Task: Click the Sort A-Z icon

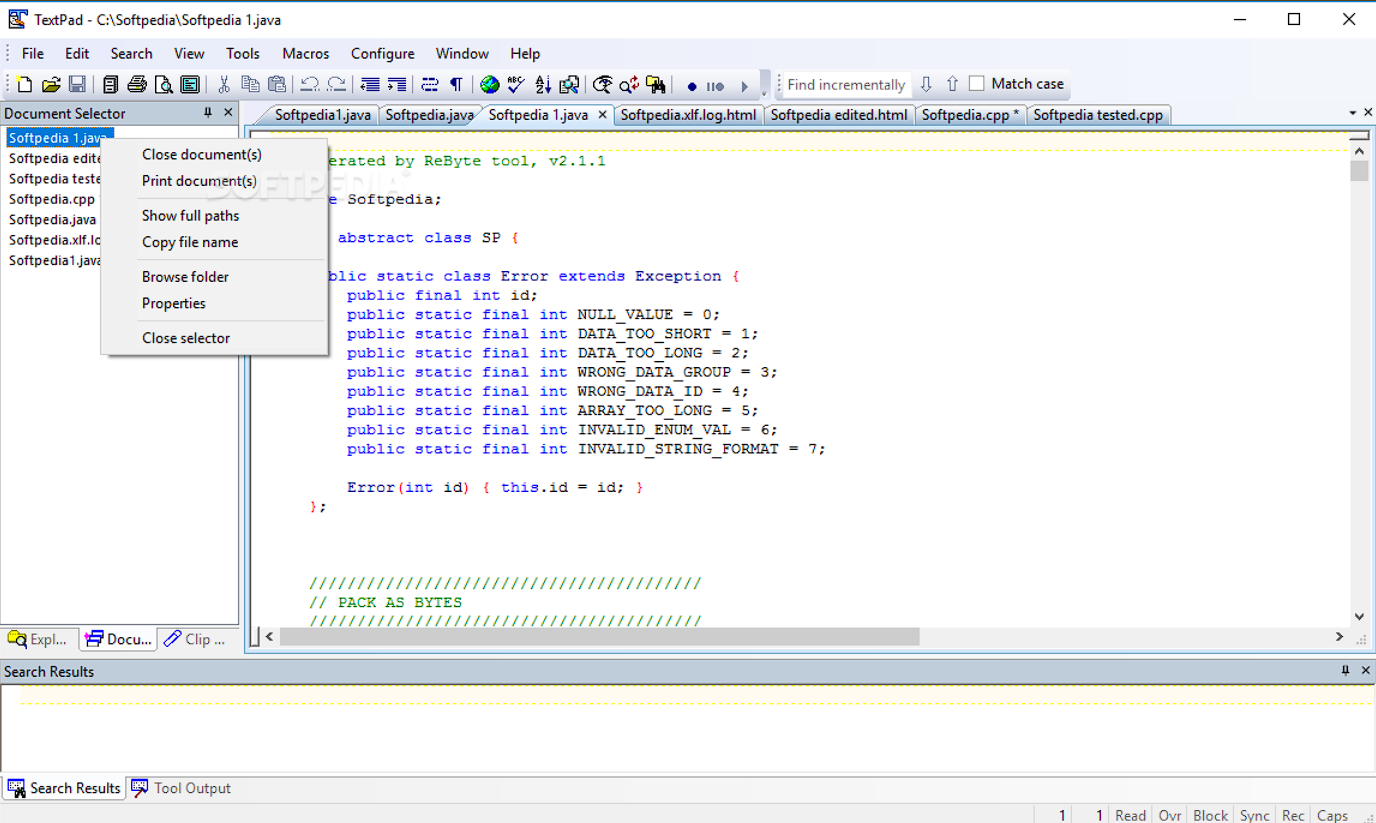Action: tap(543, 85)
